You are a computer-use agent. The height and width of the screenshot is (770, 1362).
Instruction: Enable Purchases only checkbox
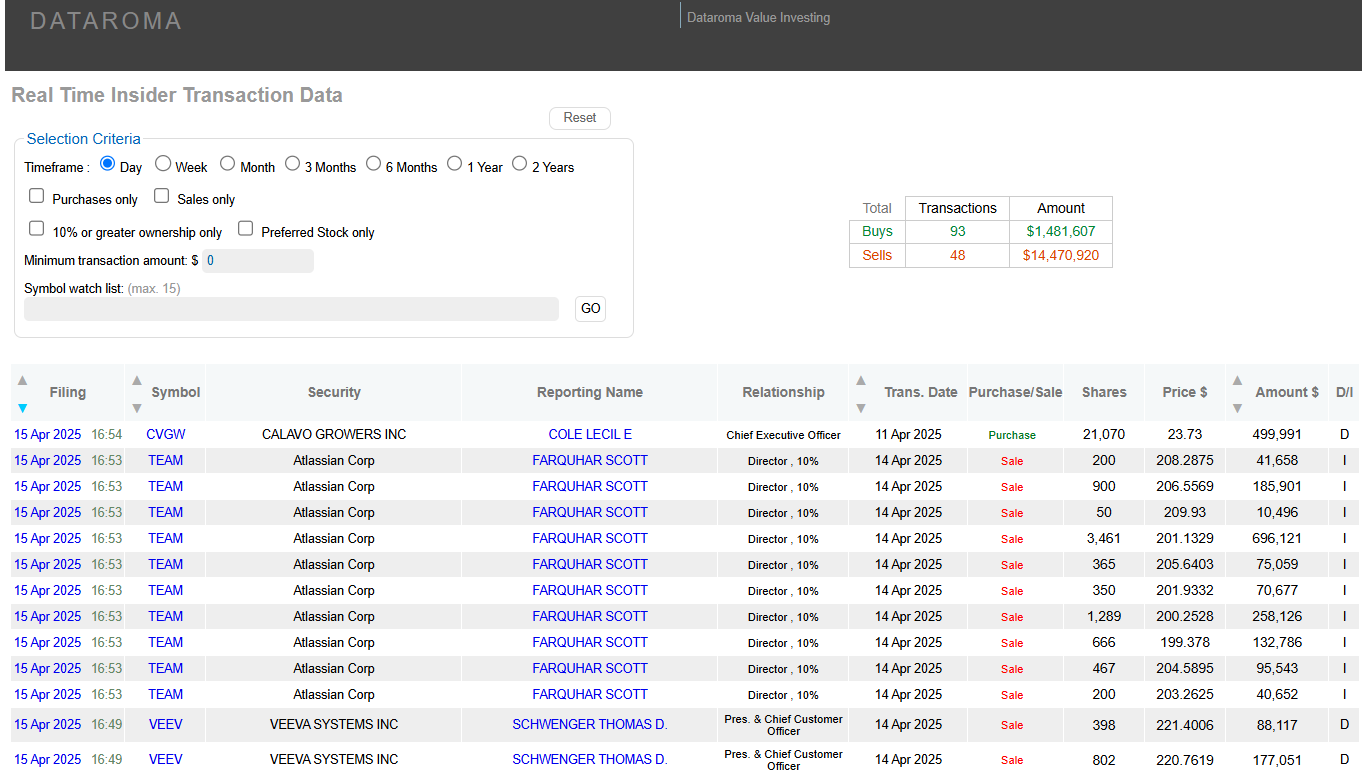click(37, 196)
